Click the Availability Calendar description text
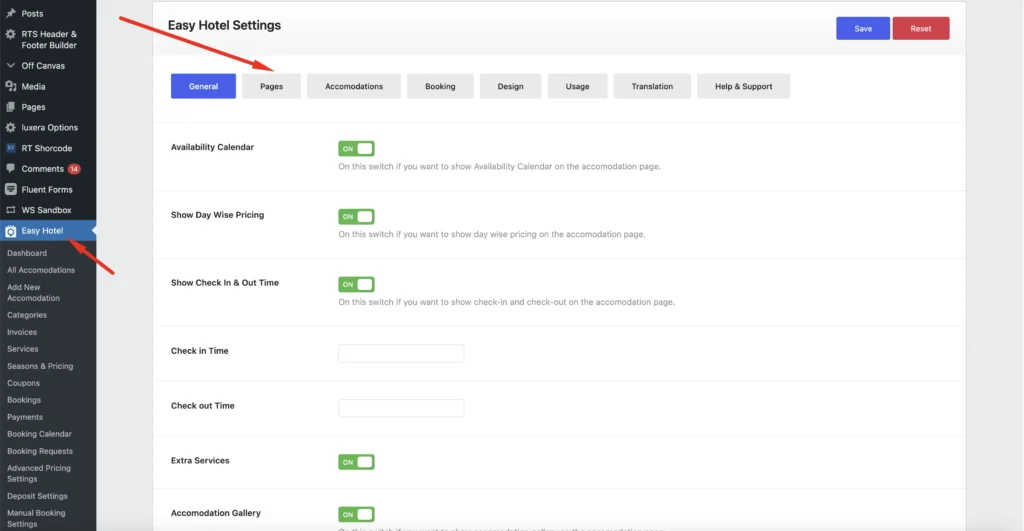 point(499,167)
